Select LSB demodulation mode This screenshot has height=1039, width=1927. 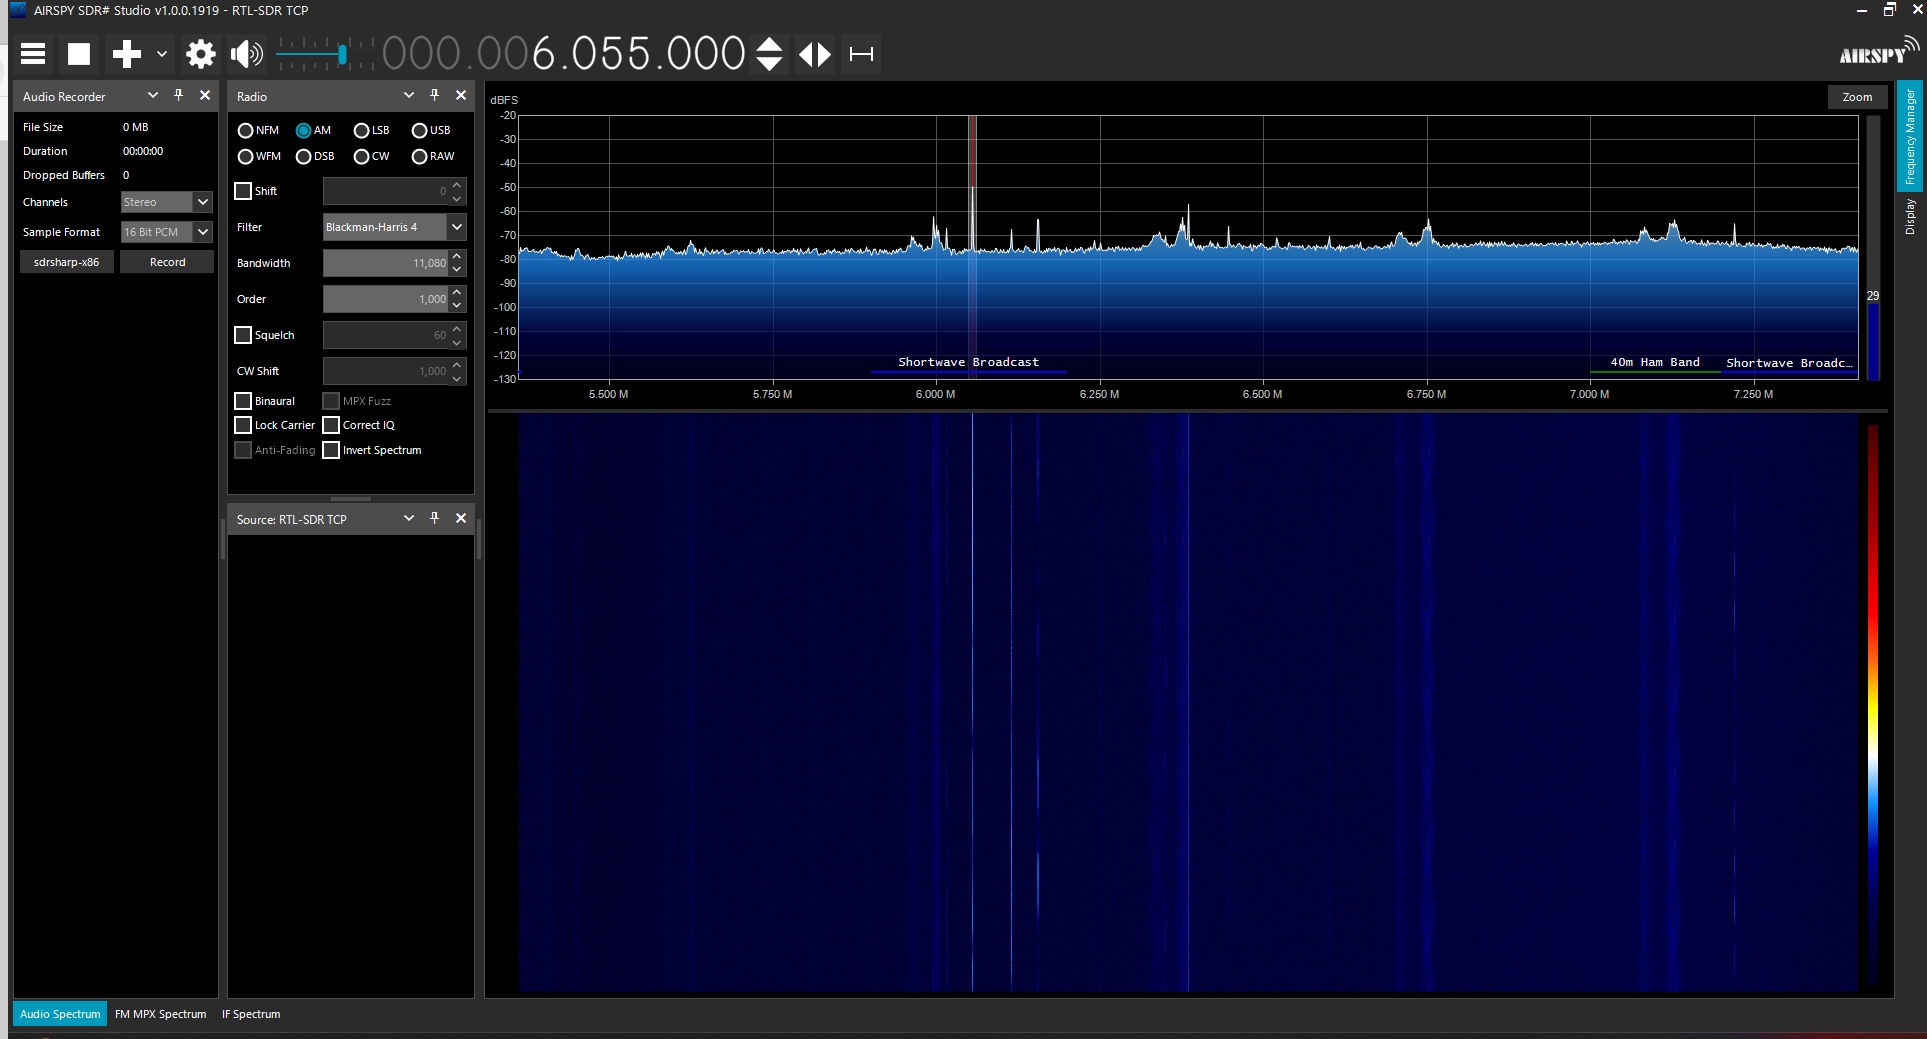[x=372, y=130]
